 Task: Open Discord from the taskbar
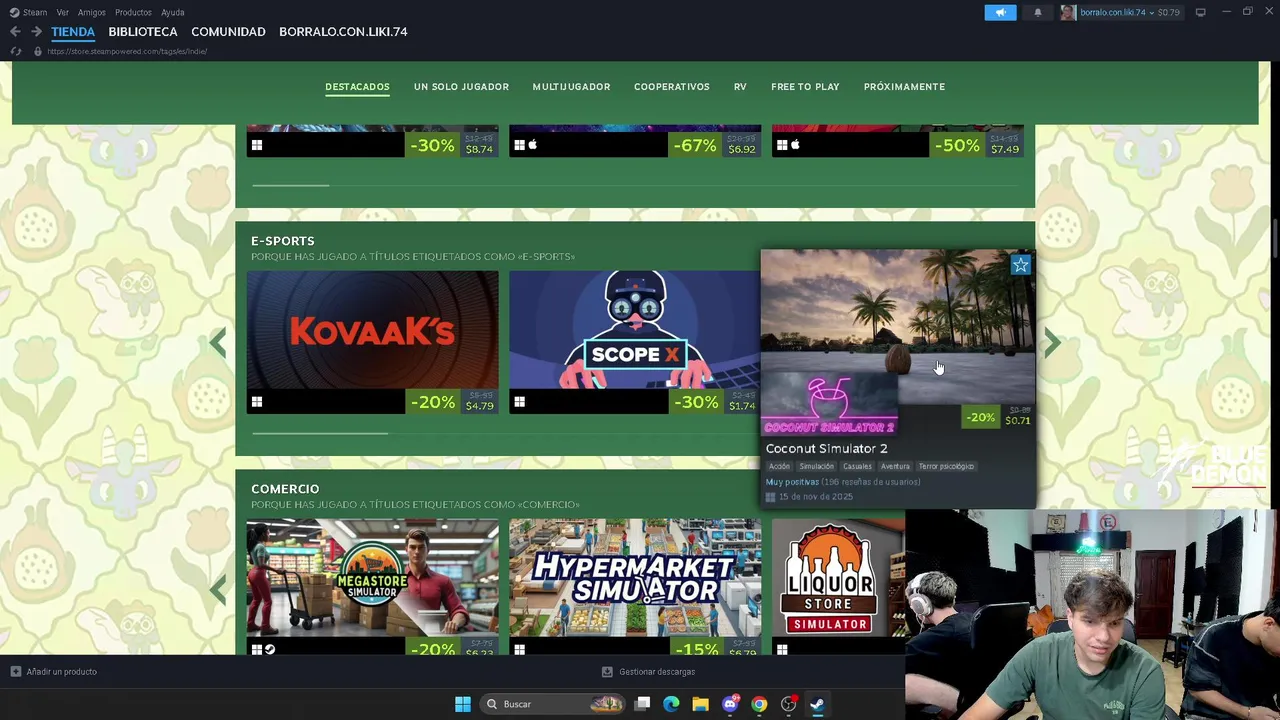[730, 704]
